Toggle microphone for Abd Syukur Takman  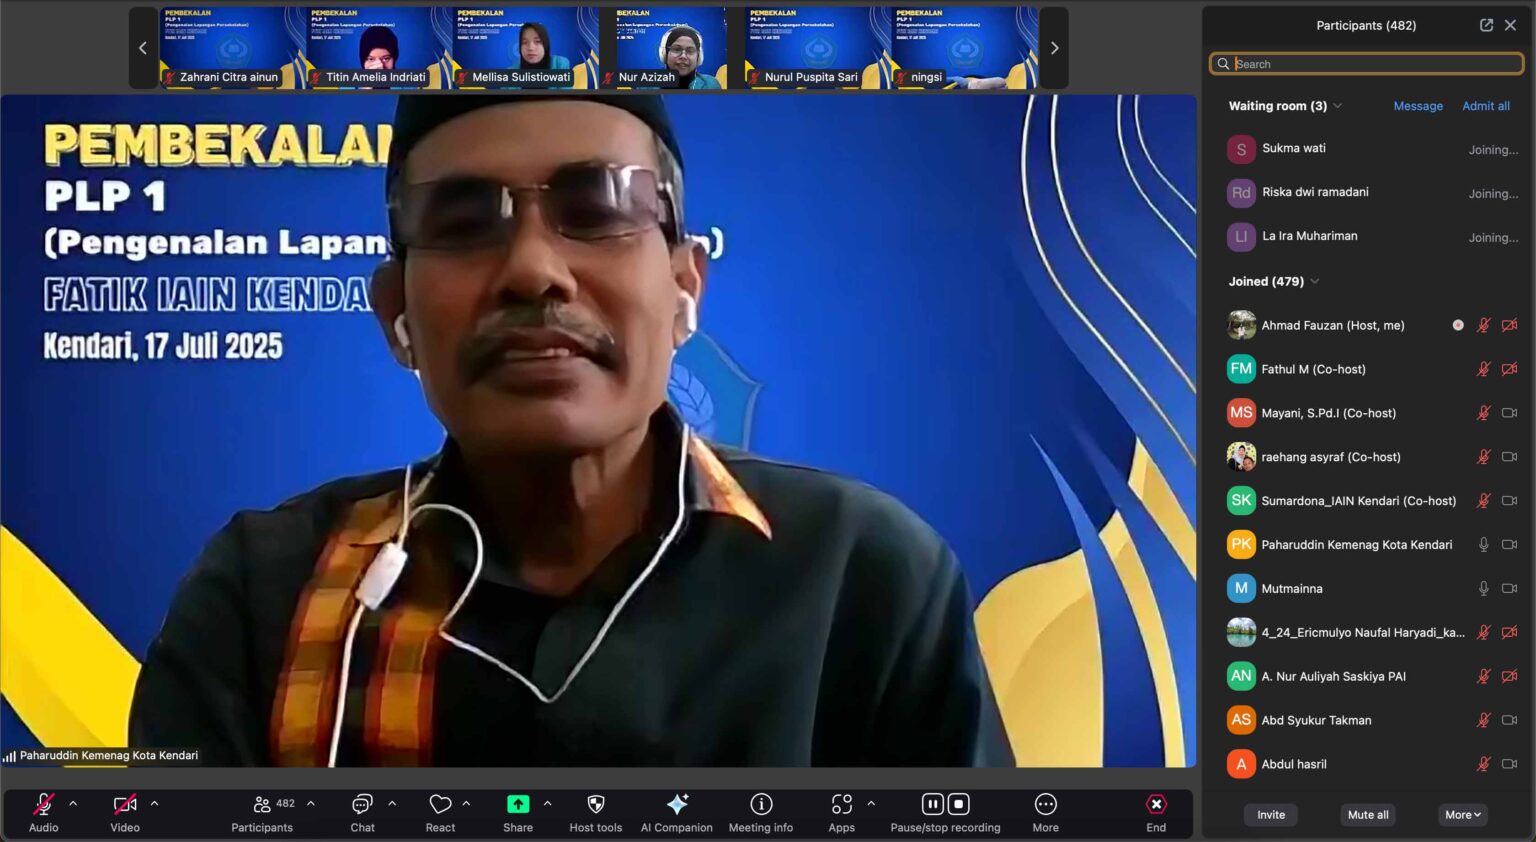[x=1484, y=720]
